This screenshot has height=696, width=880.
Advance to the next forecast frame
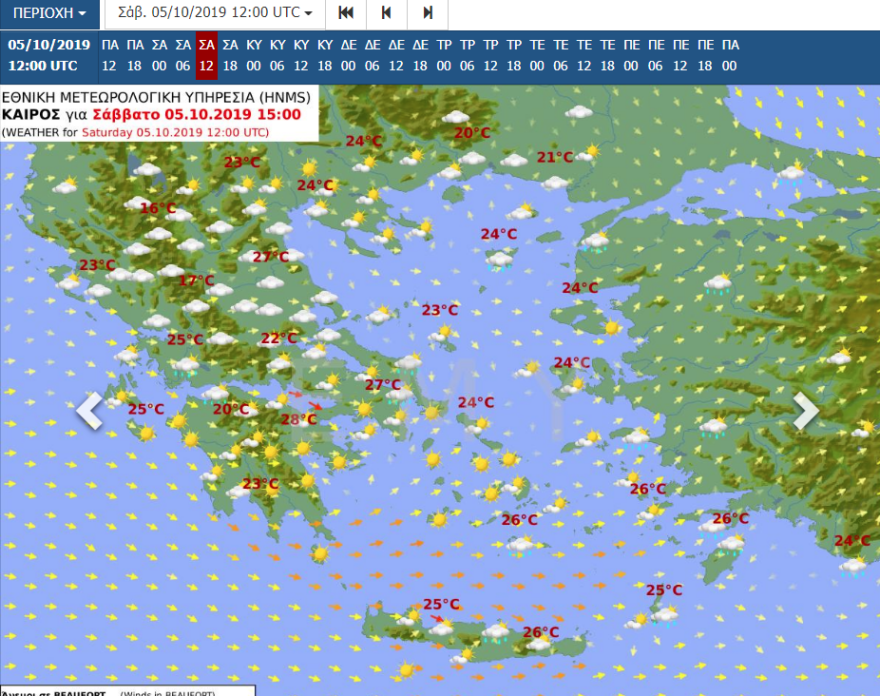coord(428,14)
